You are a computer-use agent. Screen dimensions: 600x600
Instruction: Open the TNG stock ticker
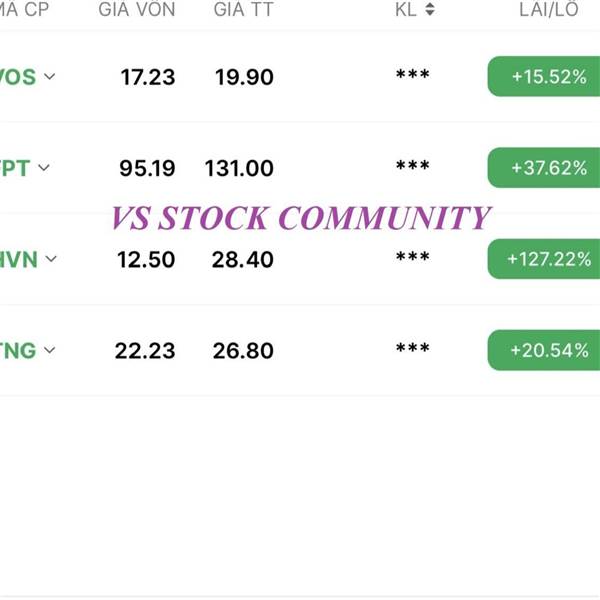[18, 351]
